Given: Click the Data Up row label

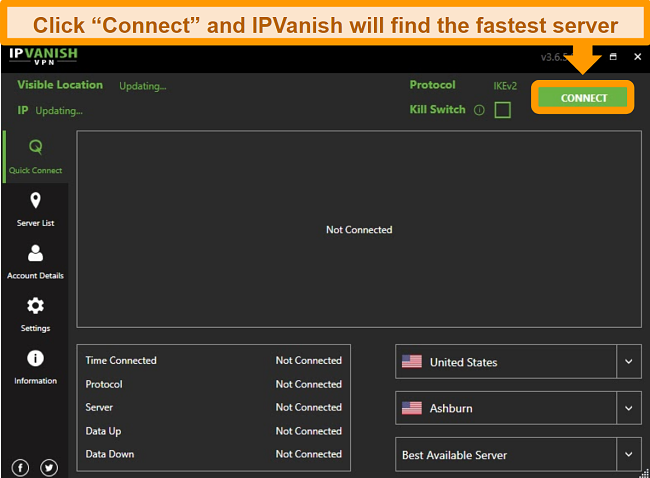Looking at the screenshot, I should [103, 431].
